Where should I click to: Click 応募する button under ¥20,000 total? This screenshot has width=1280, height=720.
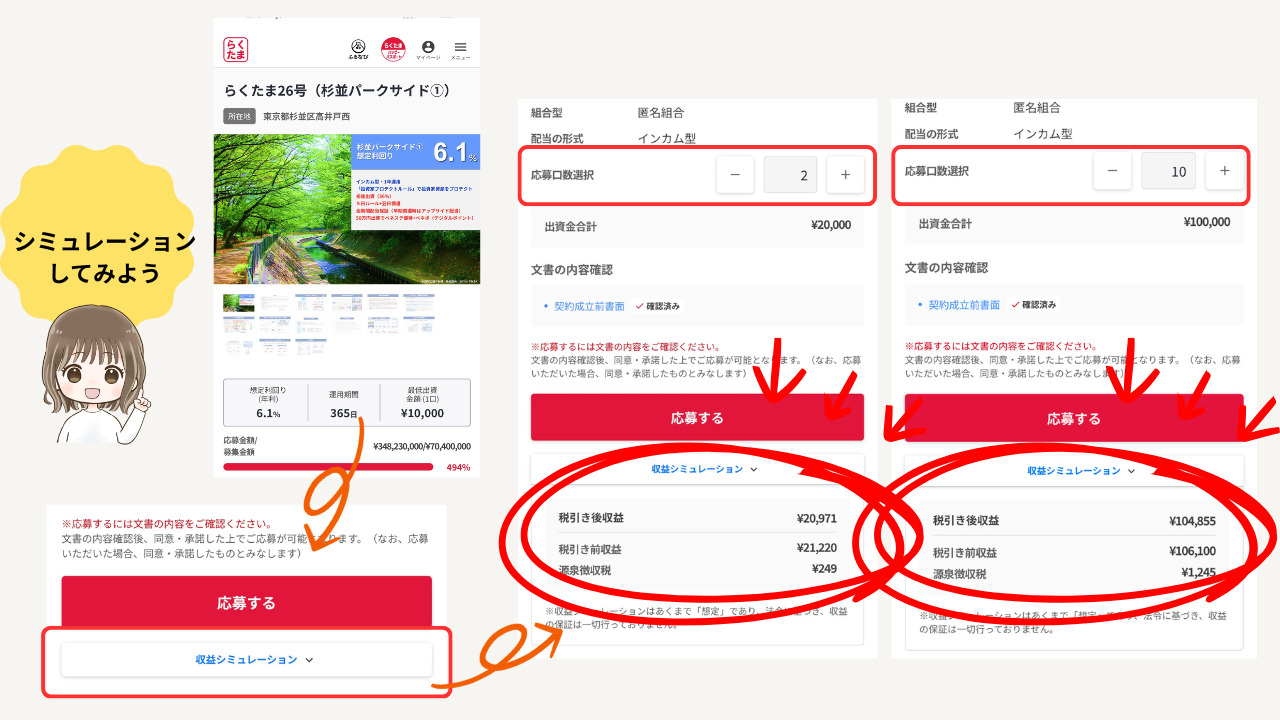697,418
